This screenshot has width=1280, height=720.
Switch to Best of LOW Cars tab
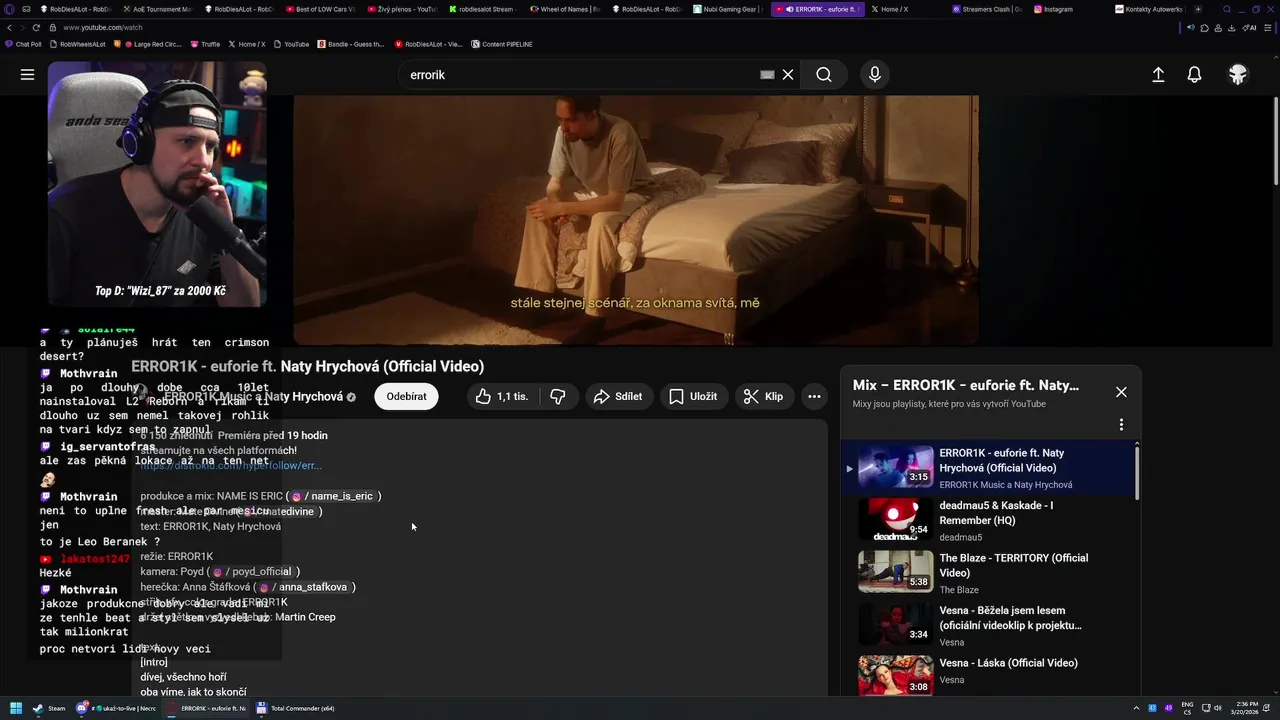(x=320, y=9)
